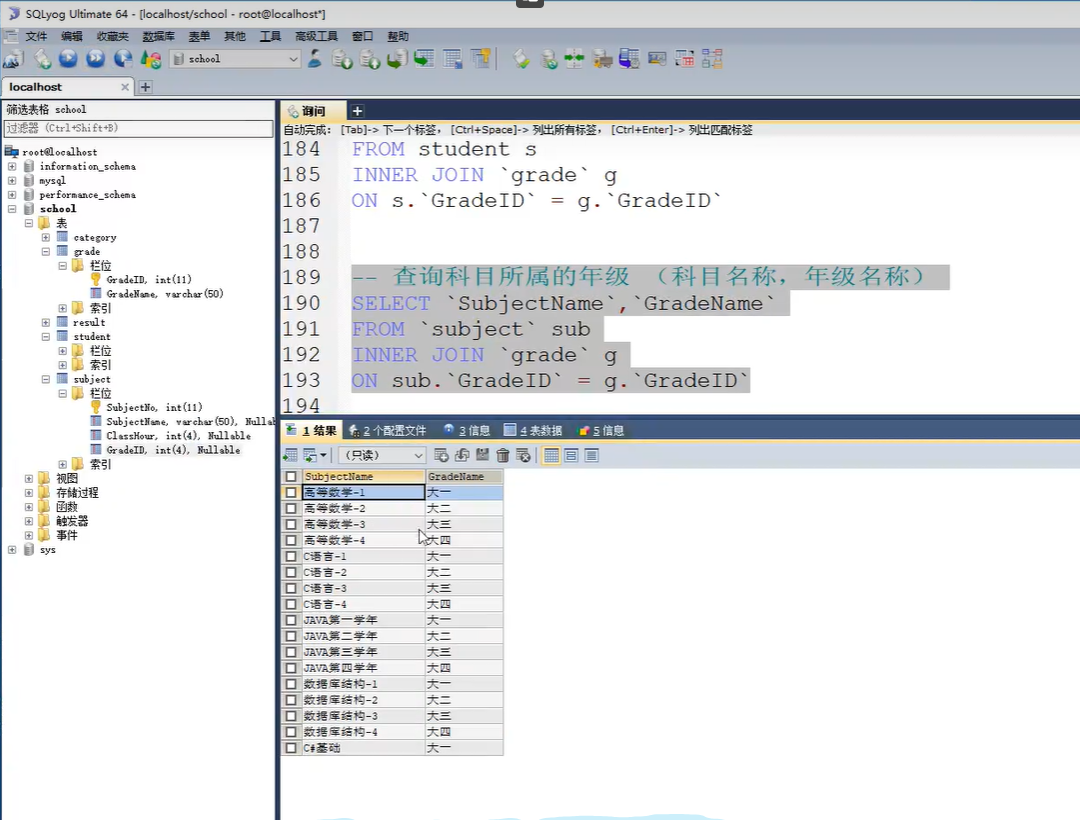Viewport: 1080px width, 820px height.
Task: Open the 数据库 menu
Action: point(158,36)
